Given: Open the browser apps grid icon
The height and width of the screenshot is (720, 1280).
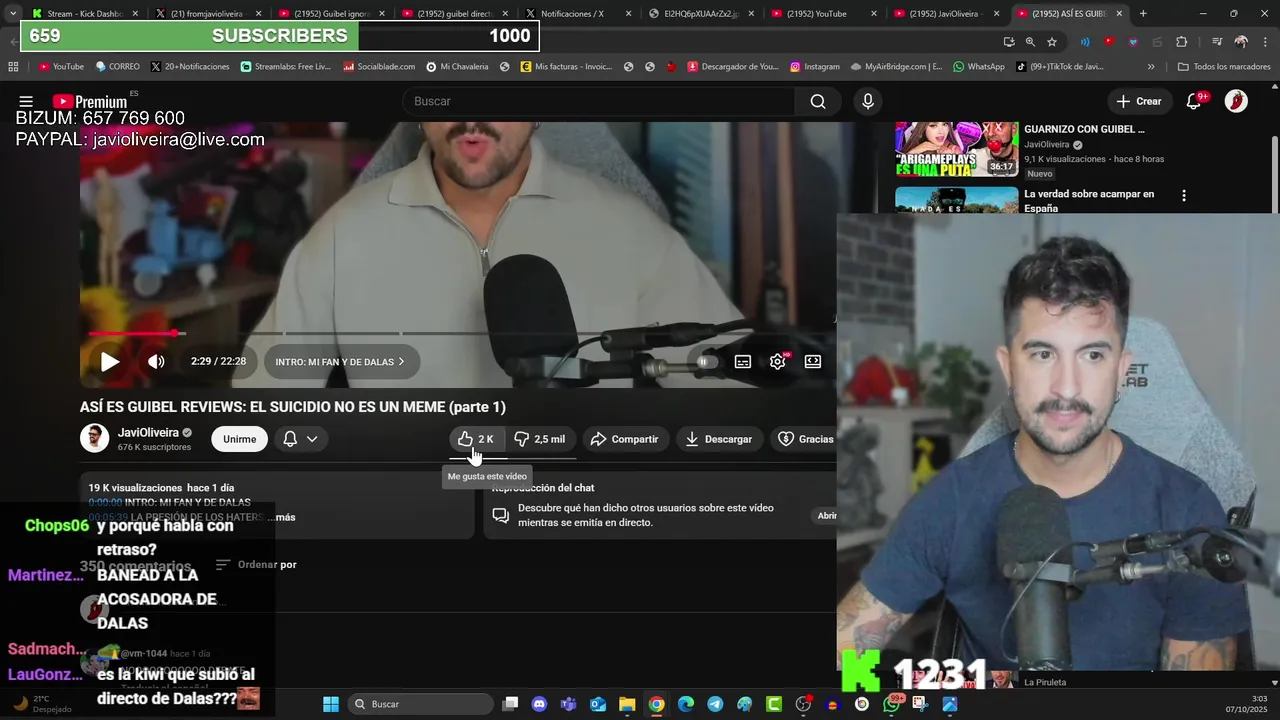Looking at the screenshot, I should click(13, 67).
